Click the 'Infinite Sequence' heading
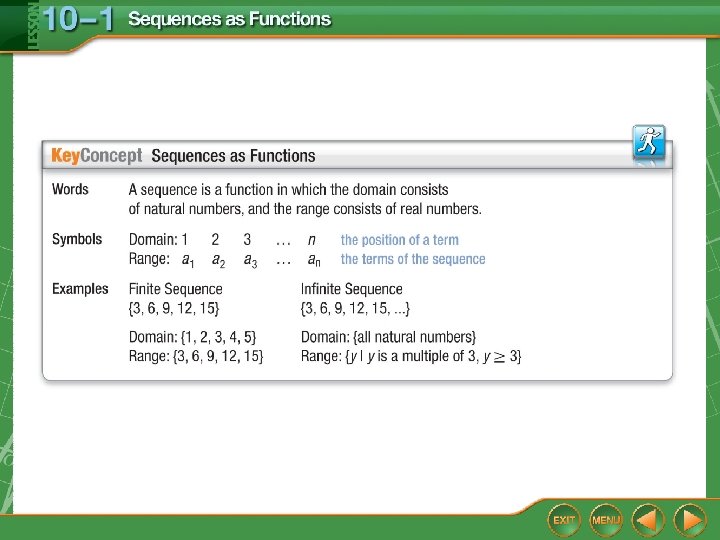 (x=352, y=289)
